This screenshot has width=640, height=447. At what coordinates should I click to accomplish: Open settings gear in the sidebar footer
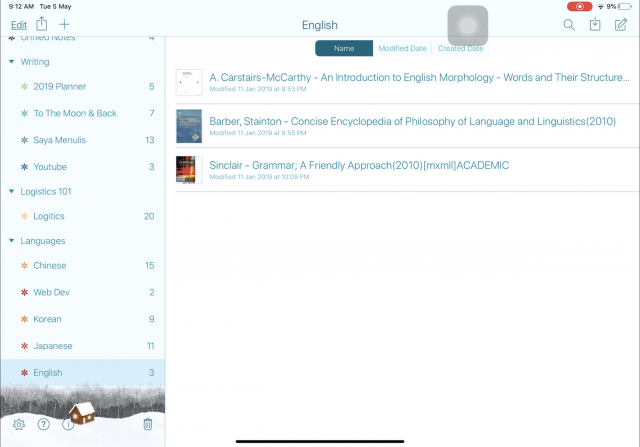coord(19,425)
